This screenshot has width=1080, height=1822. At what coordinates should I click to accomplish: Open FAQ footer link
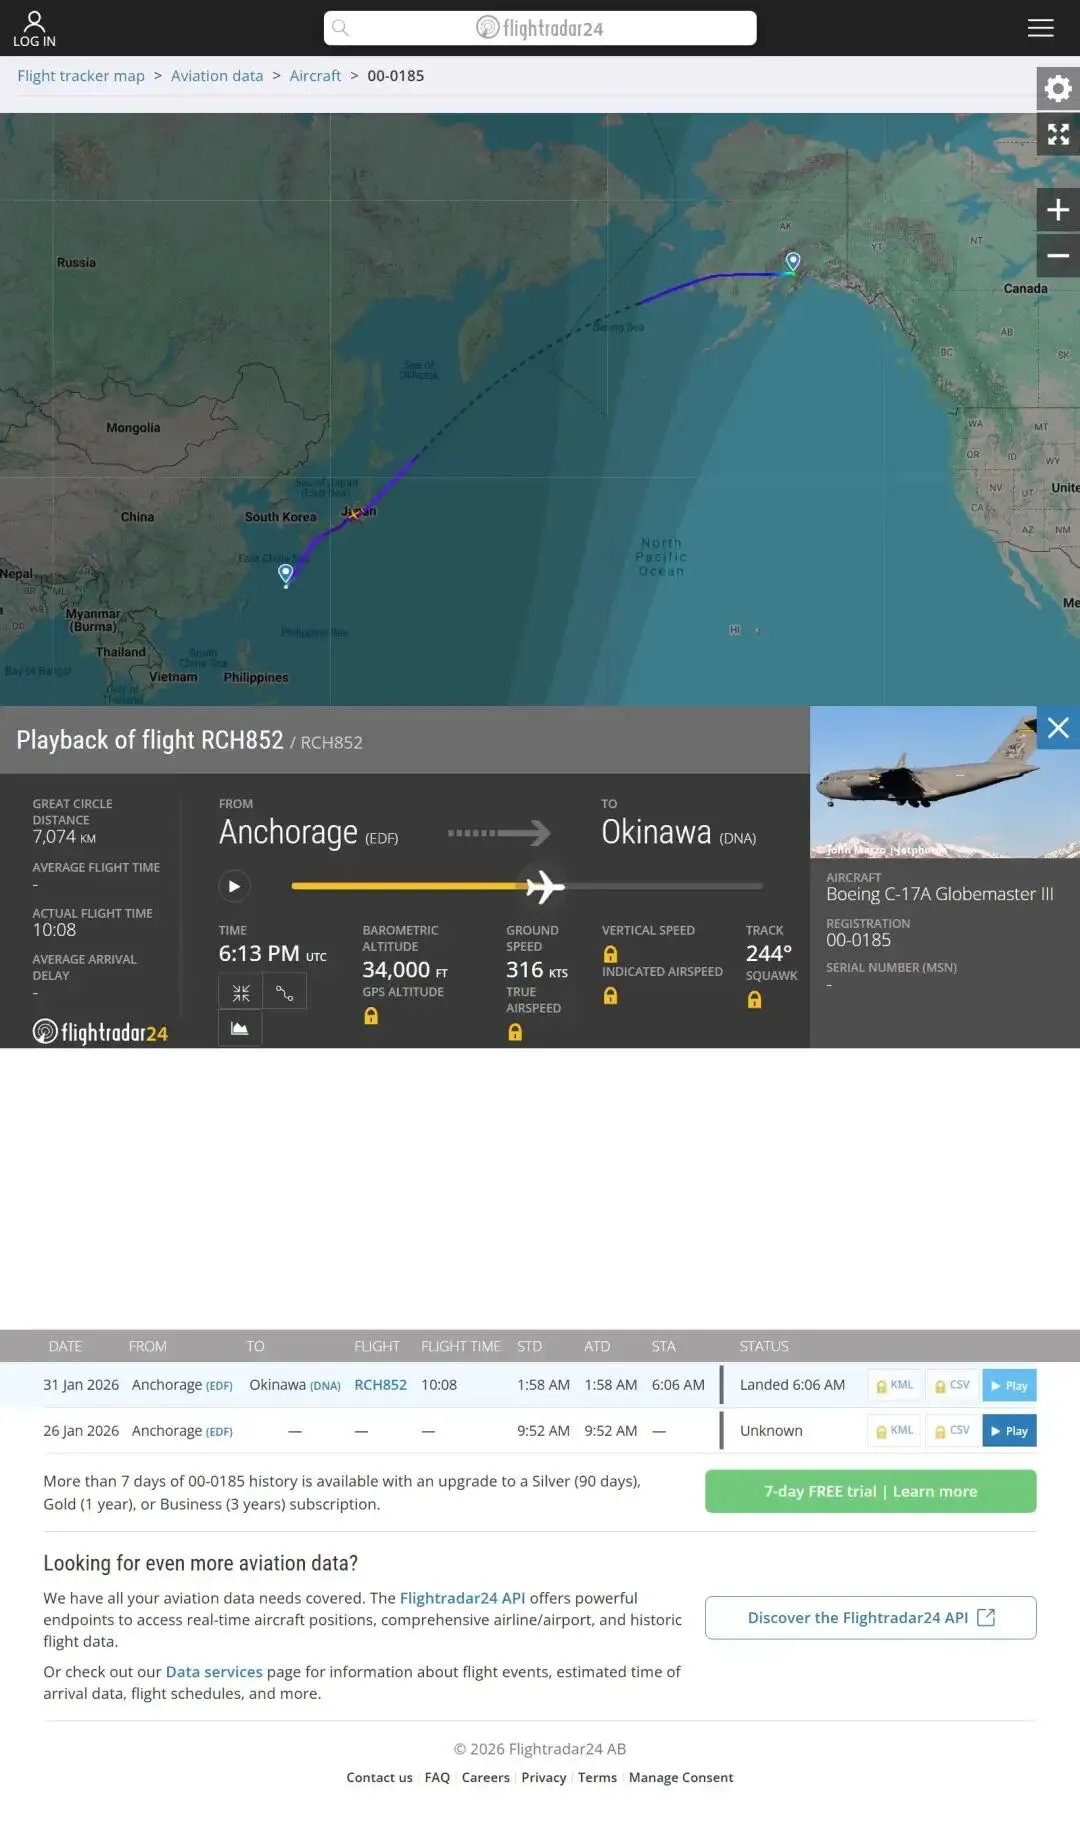click(437, 1777)
